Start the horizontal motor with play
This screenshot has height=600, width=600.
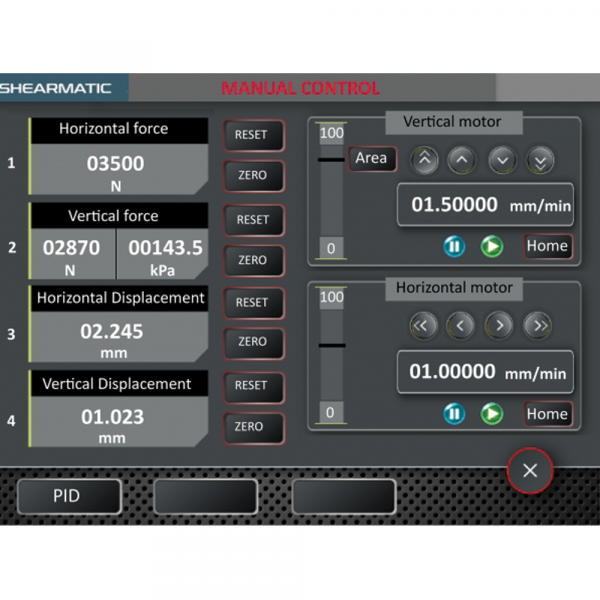[x=492, y=413]
